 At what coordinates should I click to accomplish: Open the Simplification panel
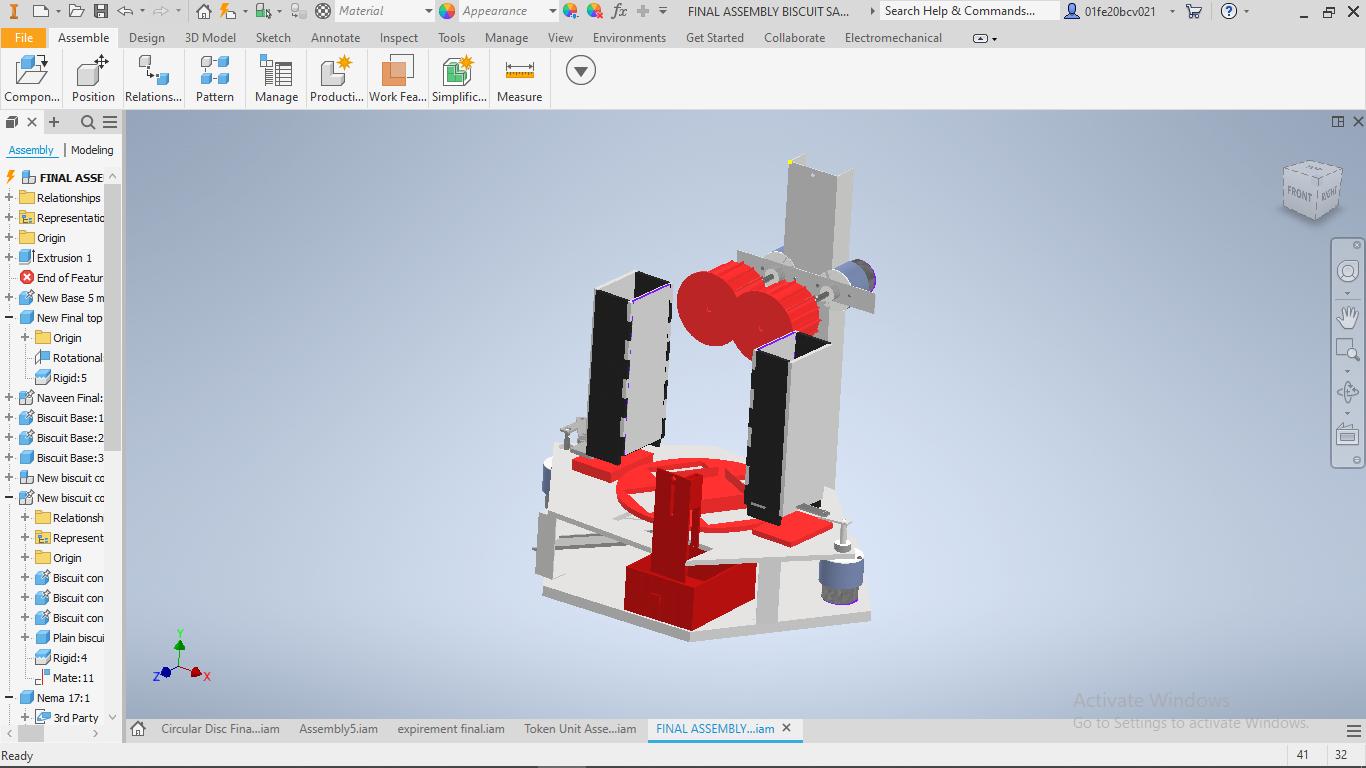pyautogui.click(x=459, y=79)
